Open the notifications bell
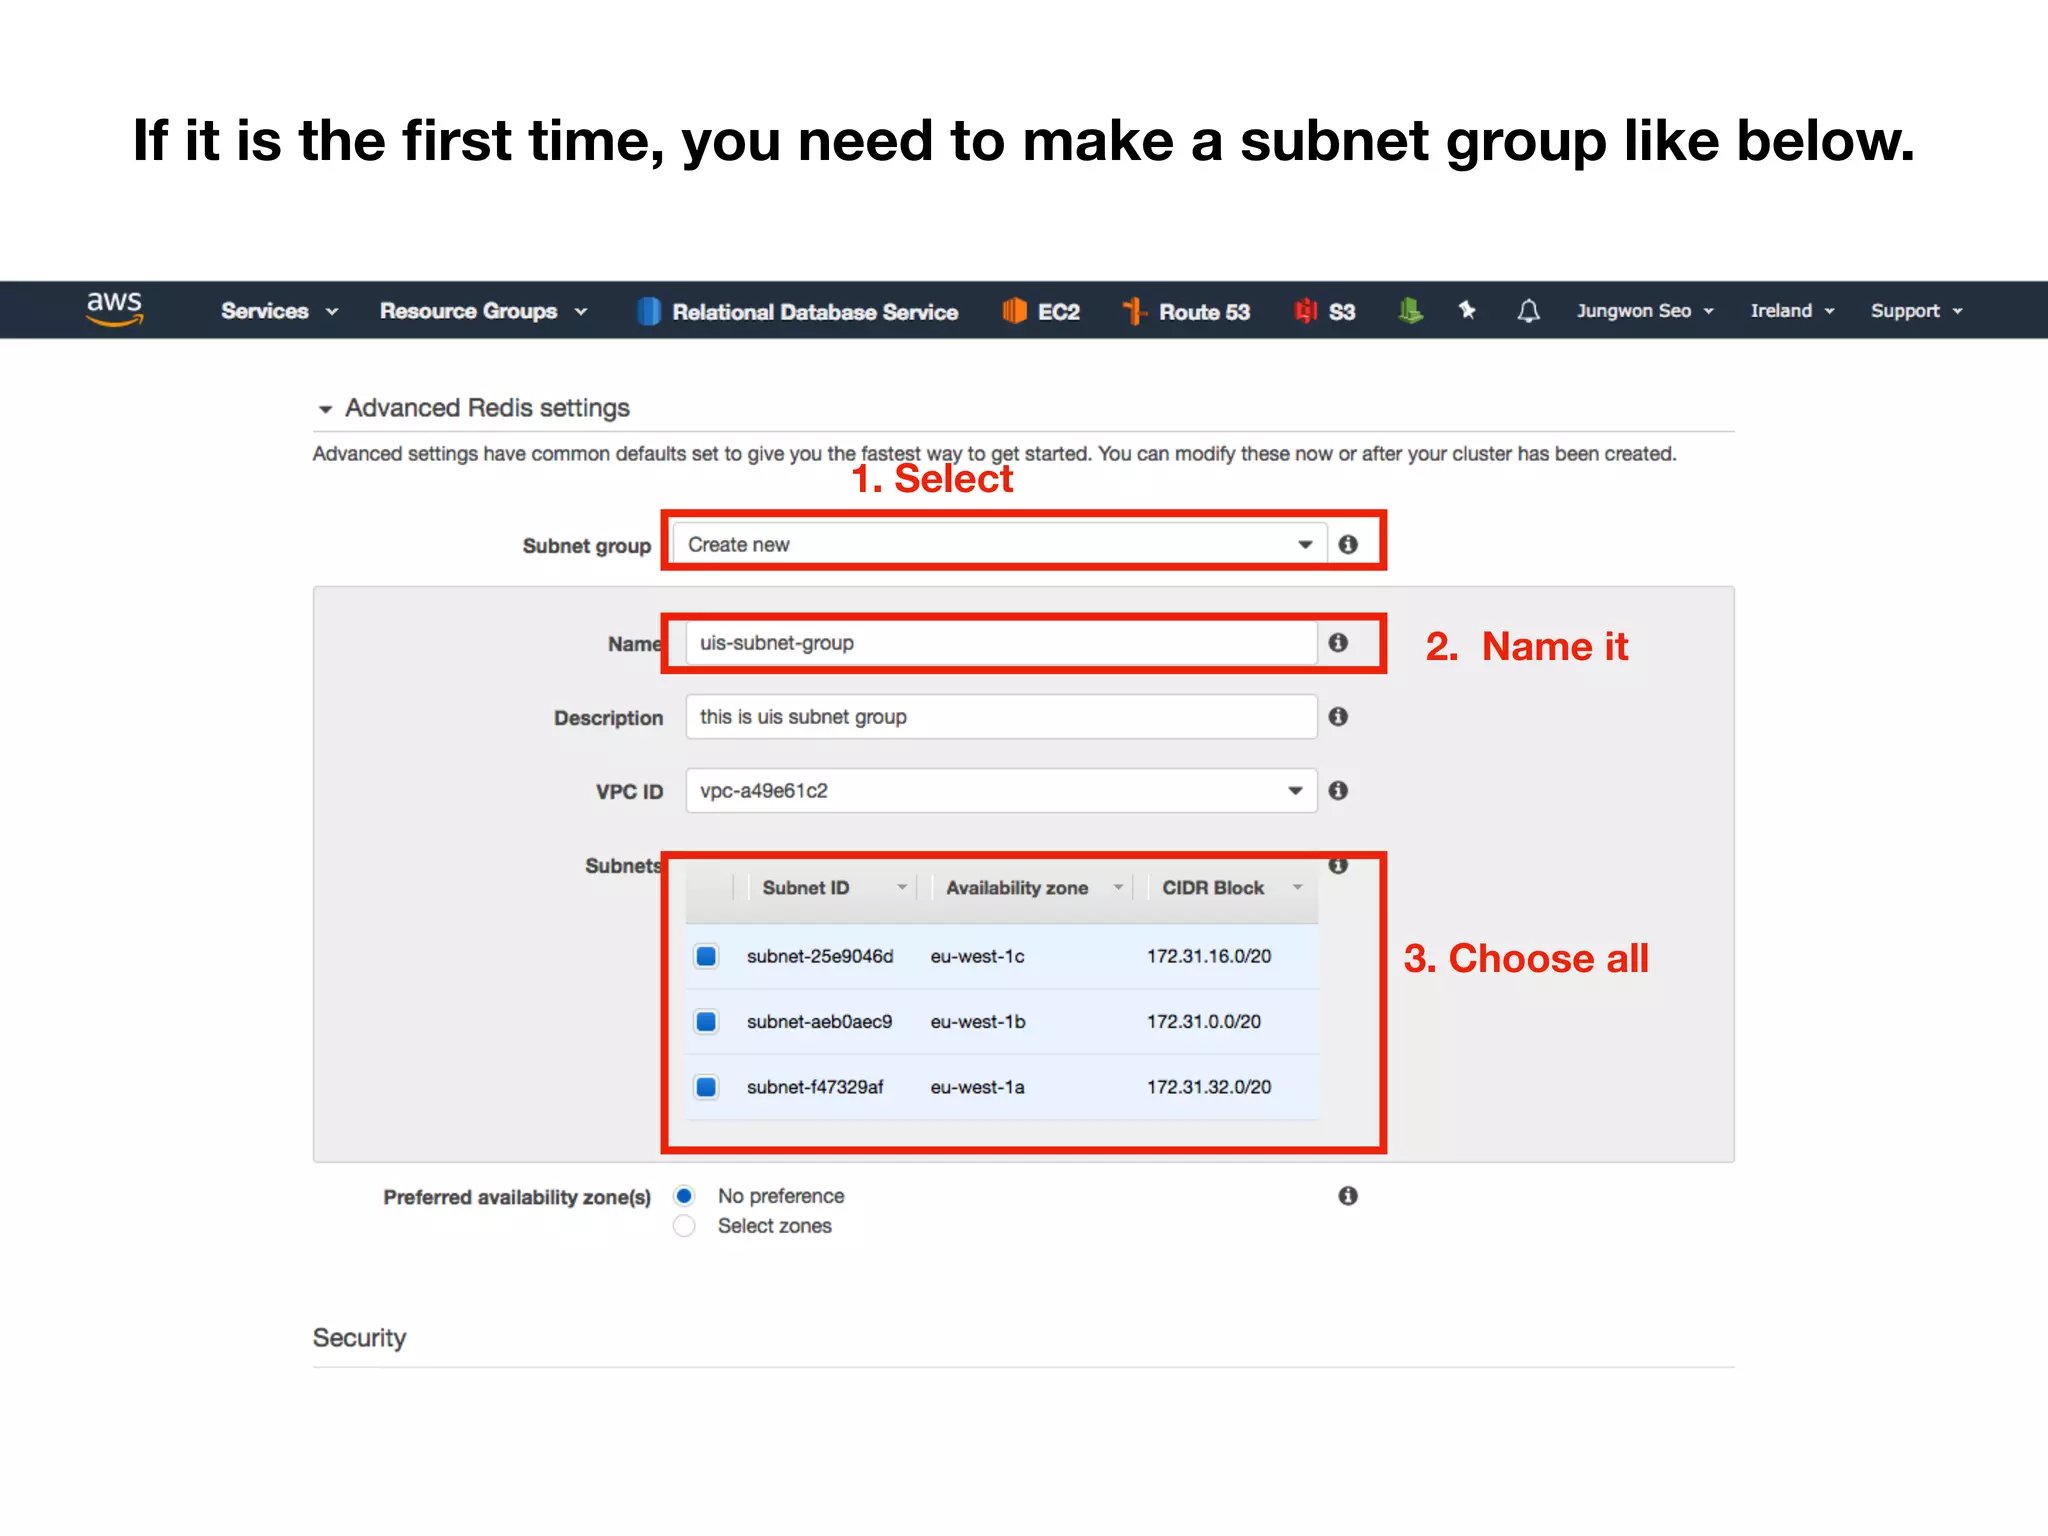Screen dimensions: 2048x1536 tap(1528, 311)
